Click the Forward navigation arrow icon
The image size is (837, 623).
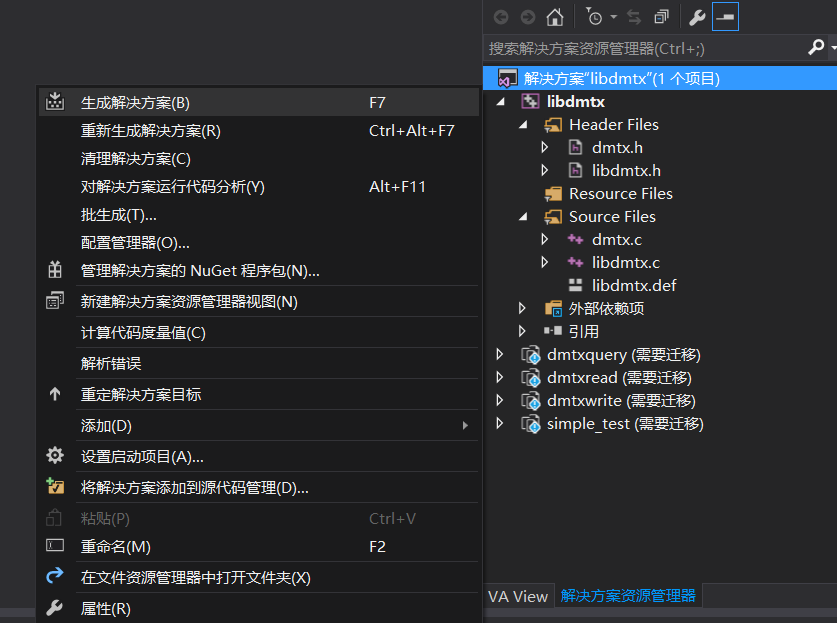coord(528,16)
